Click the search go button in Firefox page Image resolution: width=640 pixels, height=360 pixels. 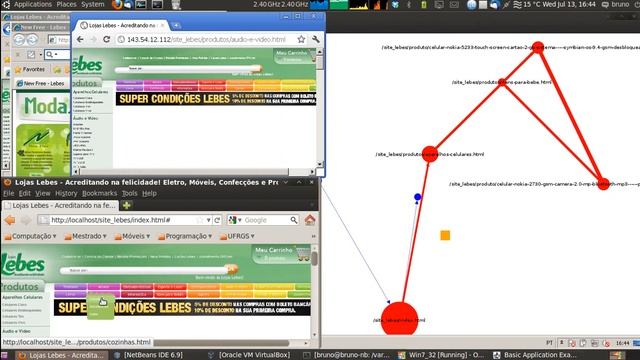232,269
